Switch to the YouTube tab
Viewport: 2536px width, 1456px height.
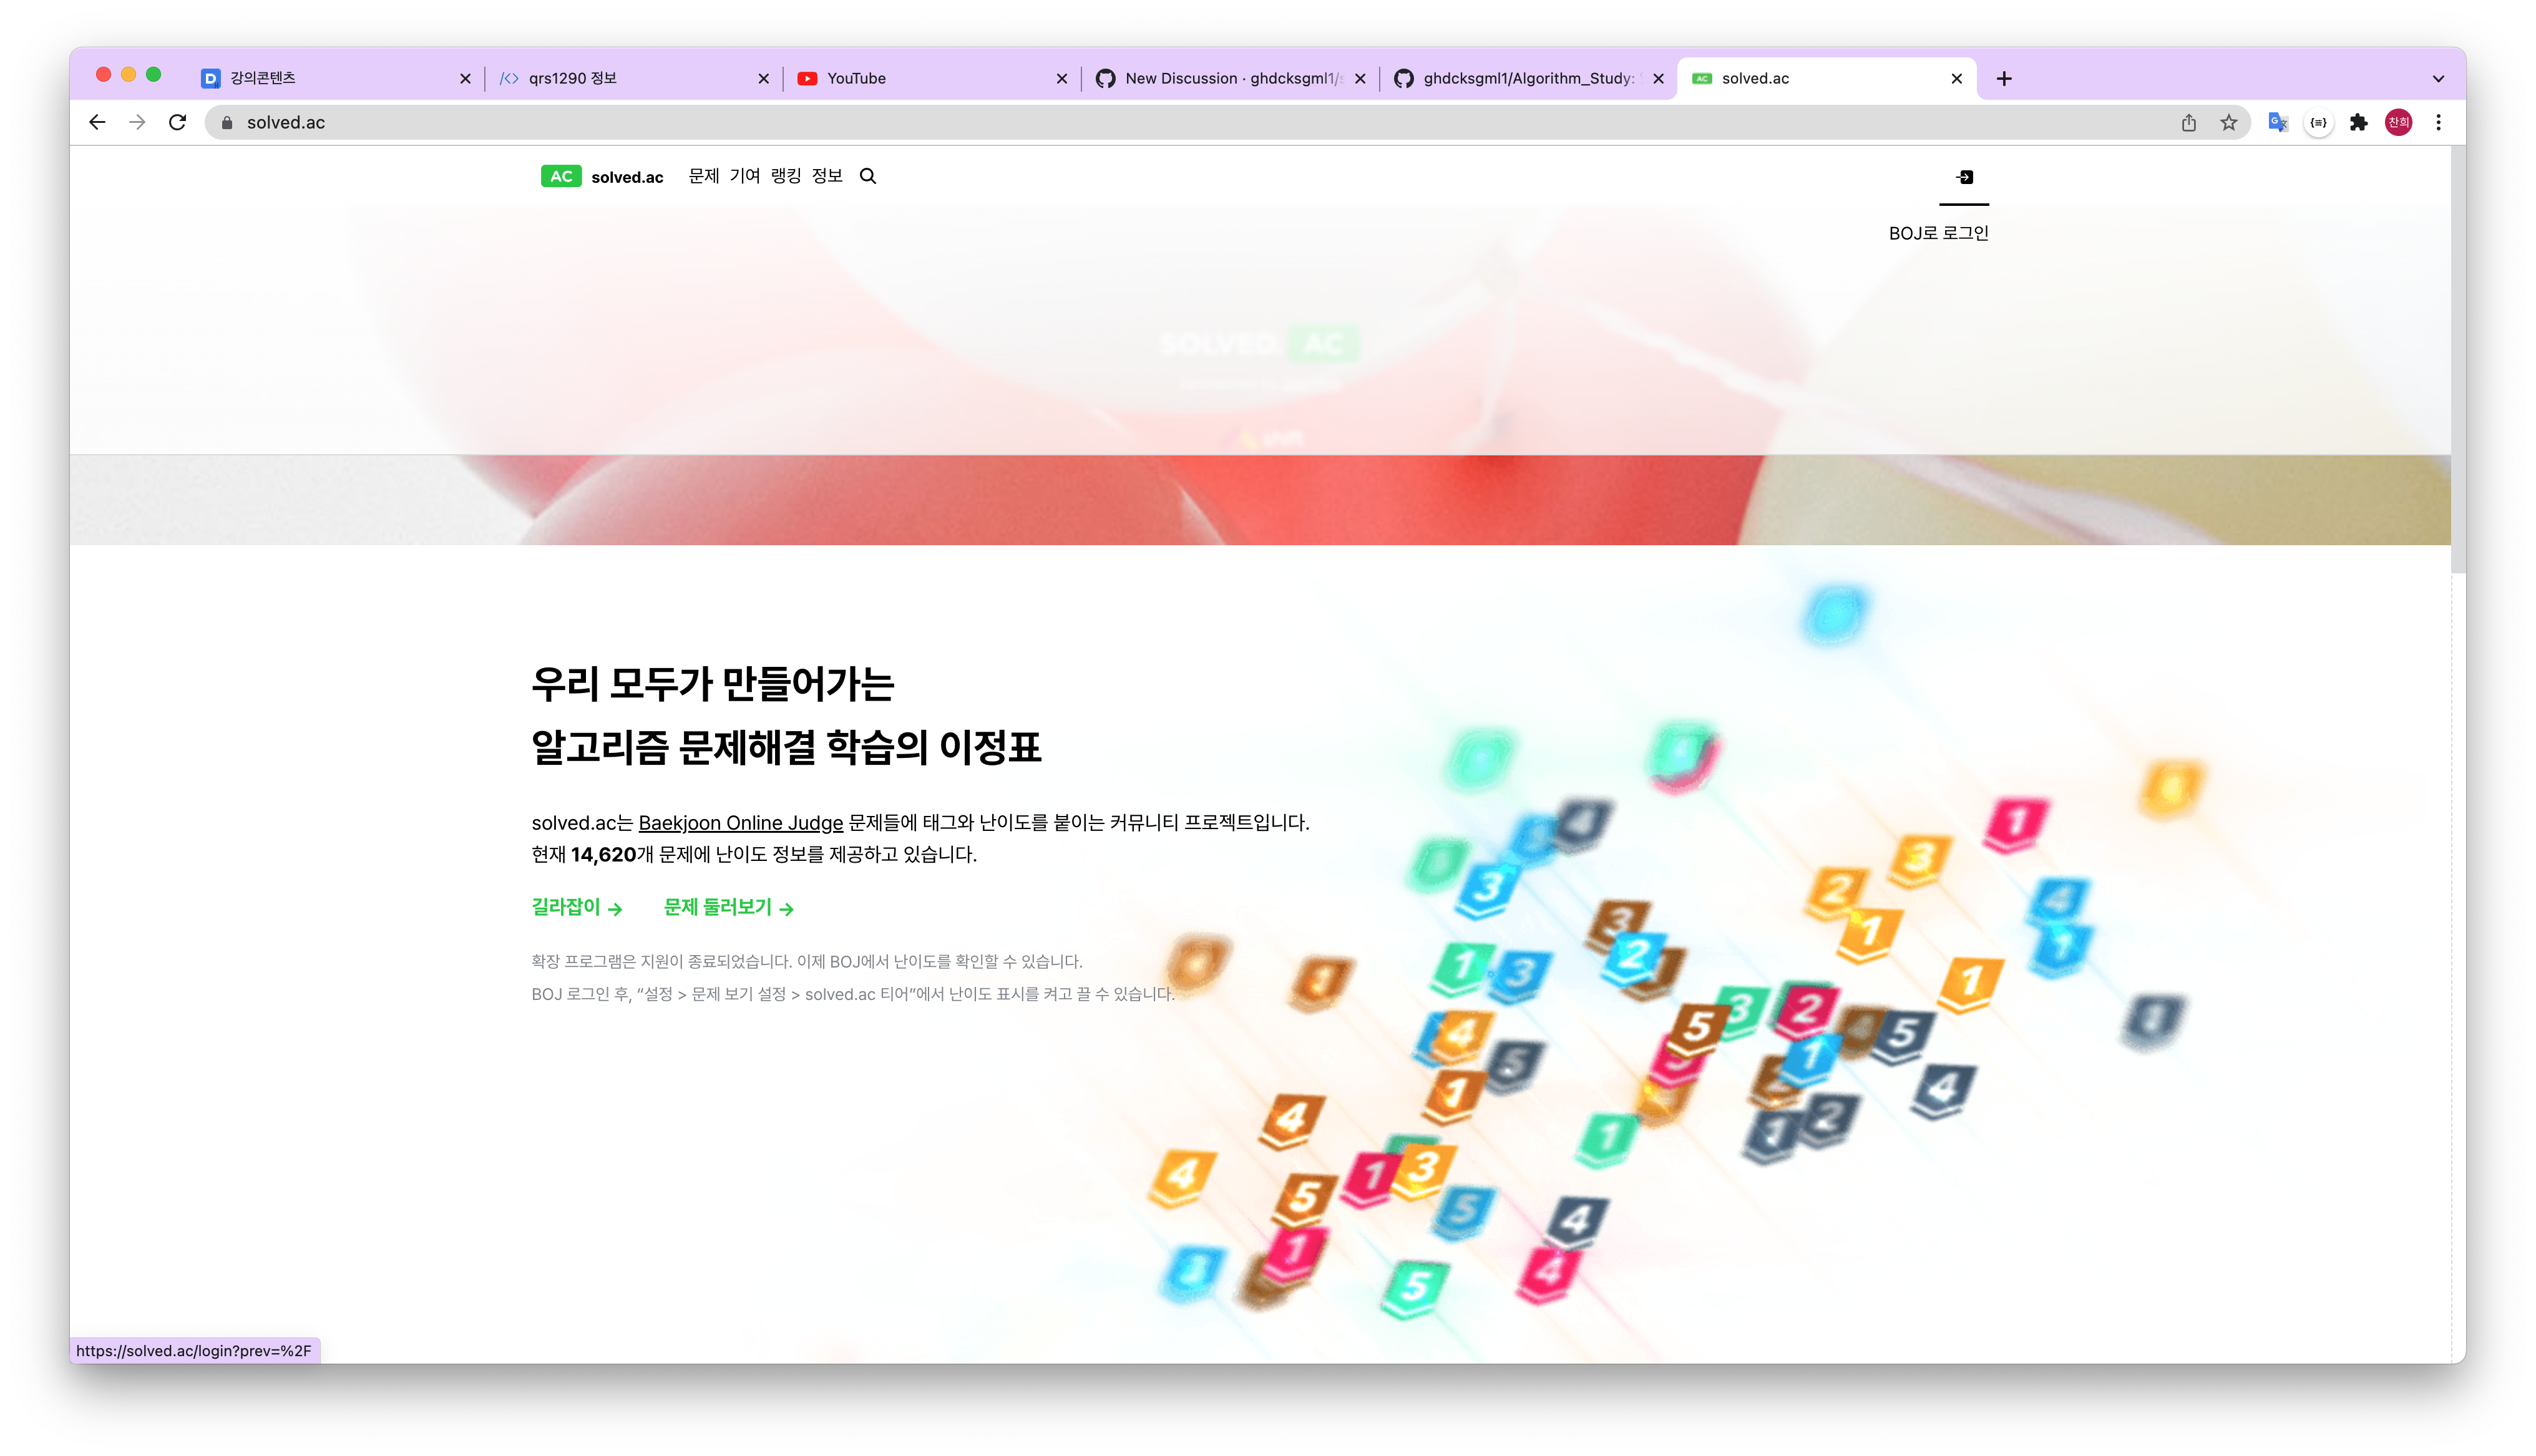coord(931,78)
